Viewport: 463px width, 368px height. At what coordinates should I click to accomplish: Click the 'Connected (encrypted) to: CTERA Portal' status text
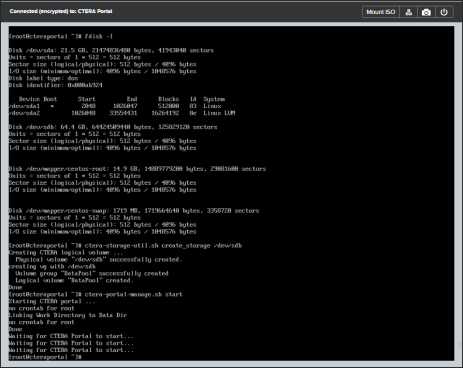coord(61,11)
